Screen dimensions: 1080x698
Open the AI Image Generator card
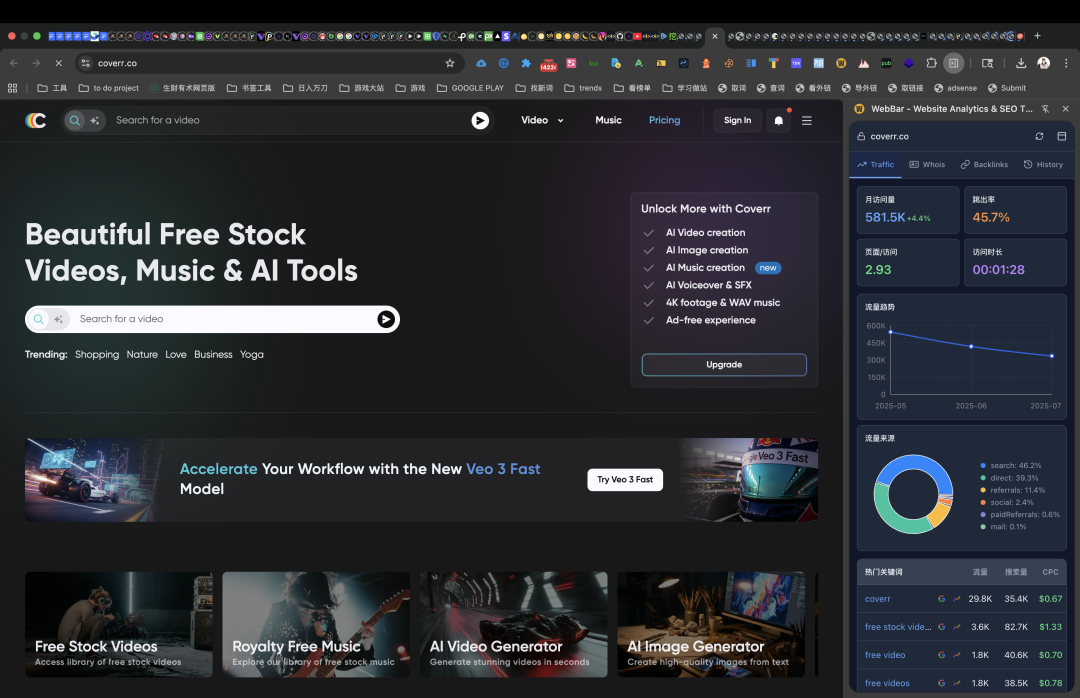point(711,624)
